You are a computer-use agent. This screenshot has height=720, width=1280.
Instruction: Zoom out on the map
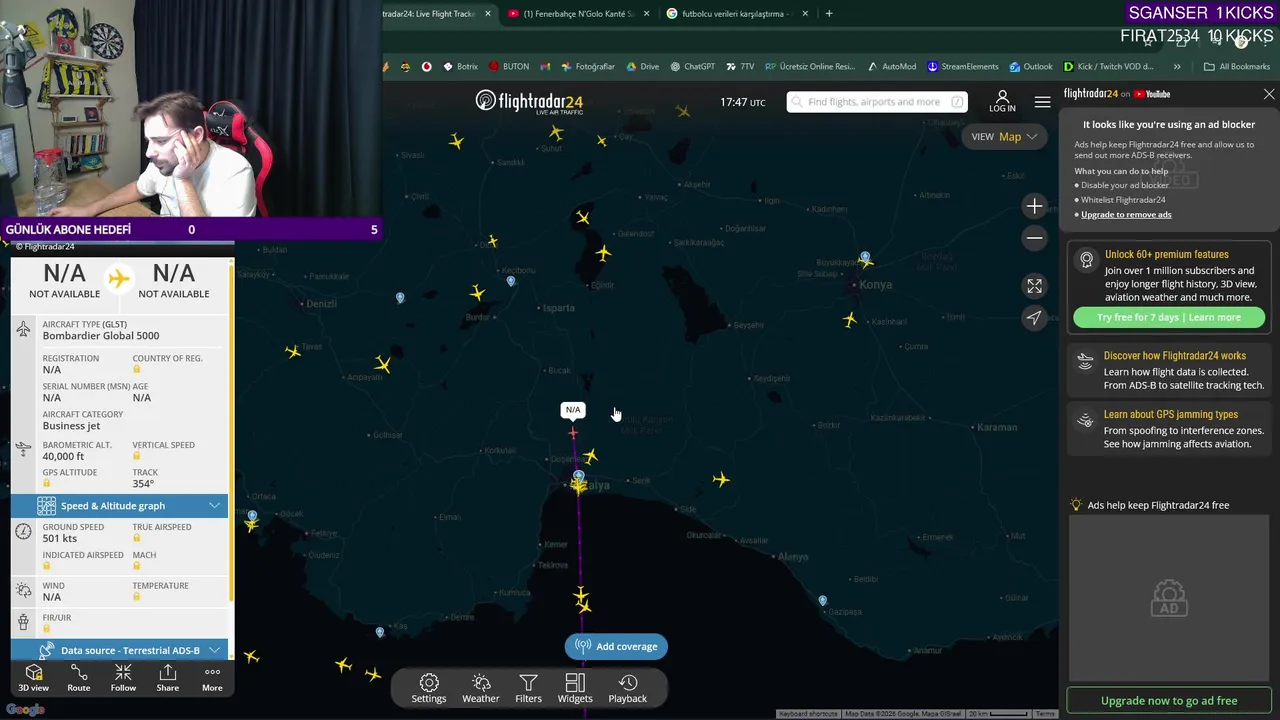pos(1034,238)
